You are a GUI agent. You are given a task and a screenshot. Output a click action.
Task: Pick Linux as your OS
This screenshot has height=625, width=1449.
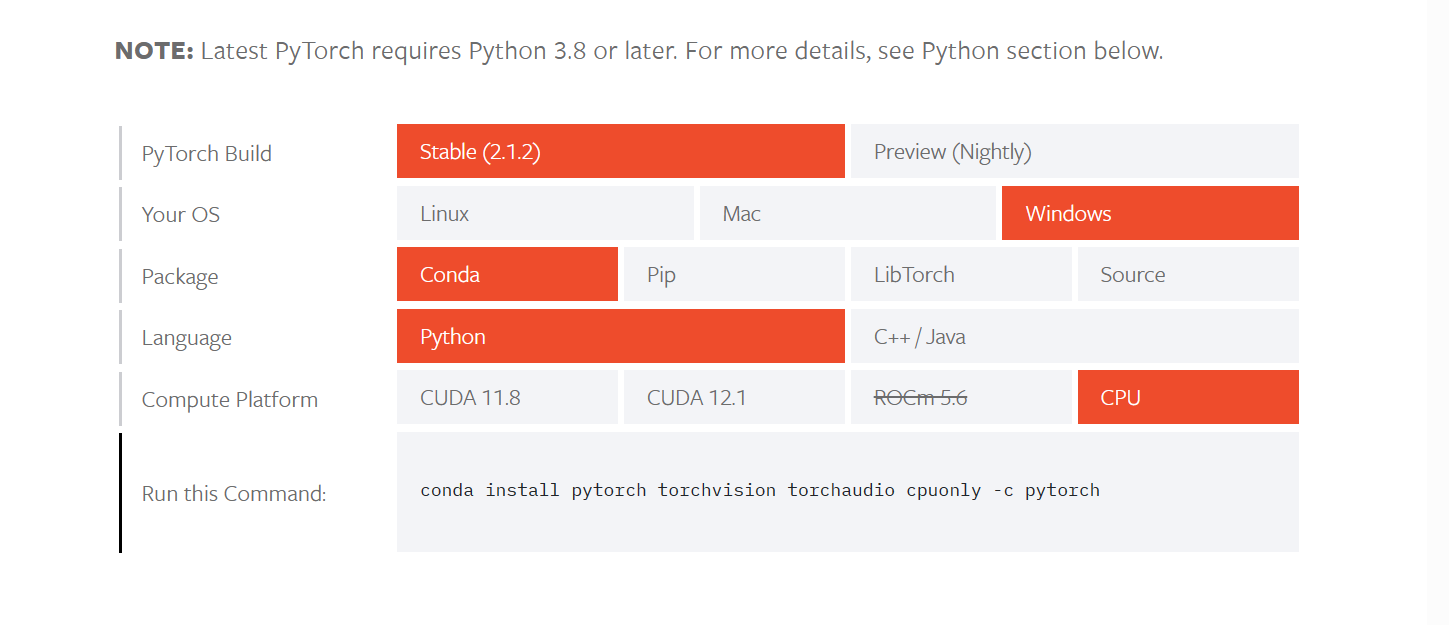545,213
